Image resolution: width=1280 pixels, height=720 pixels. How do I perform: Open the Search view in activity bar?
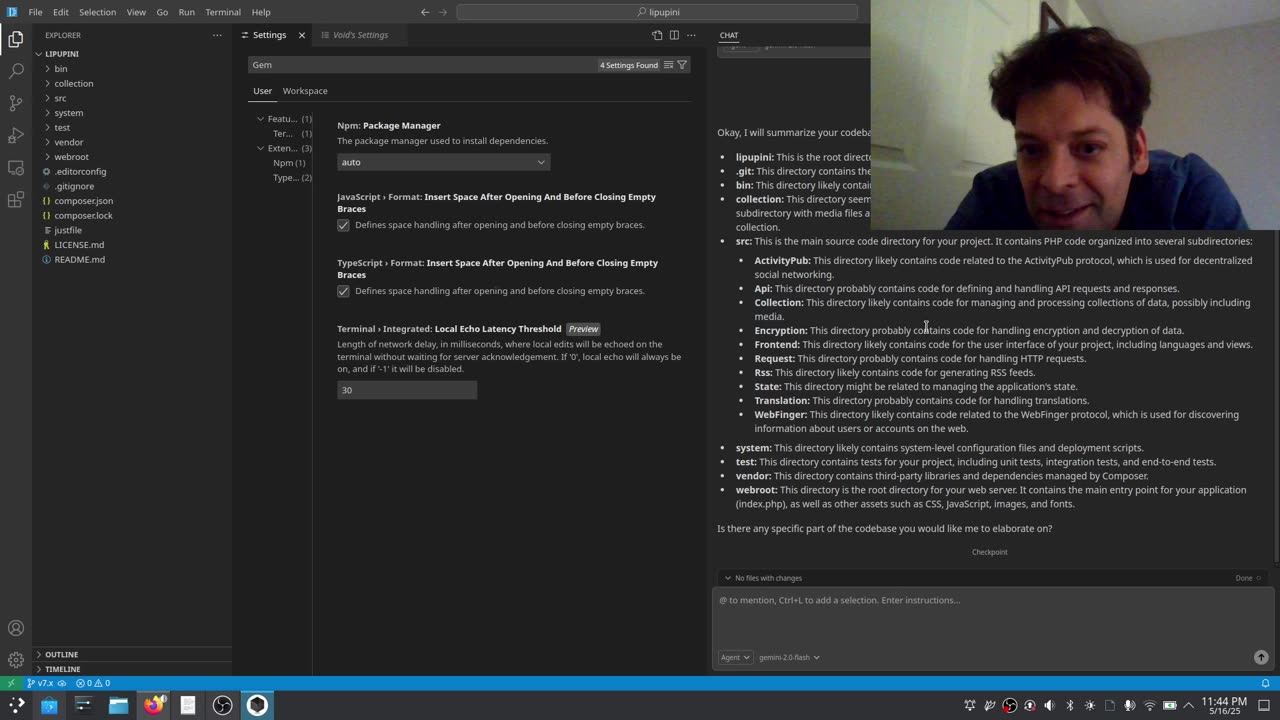(15, 71)
